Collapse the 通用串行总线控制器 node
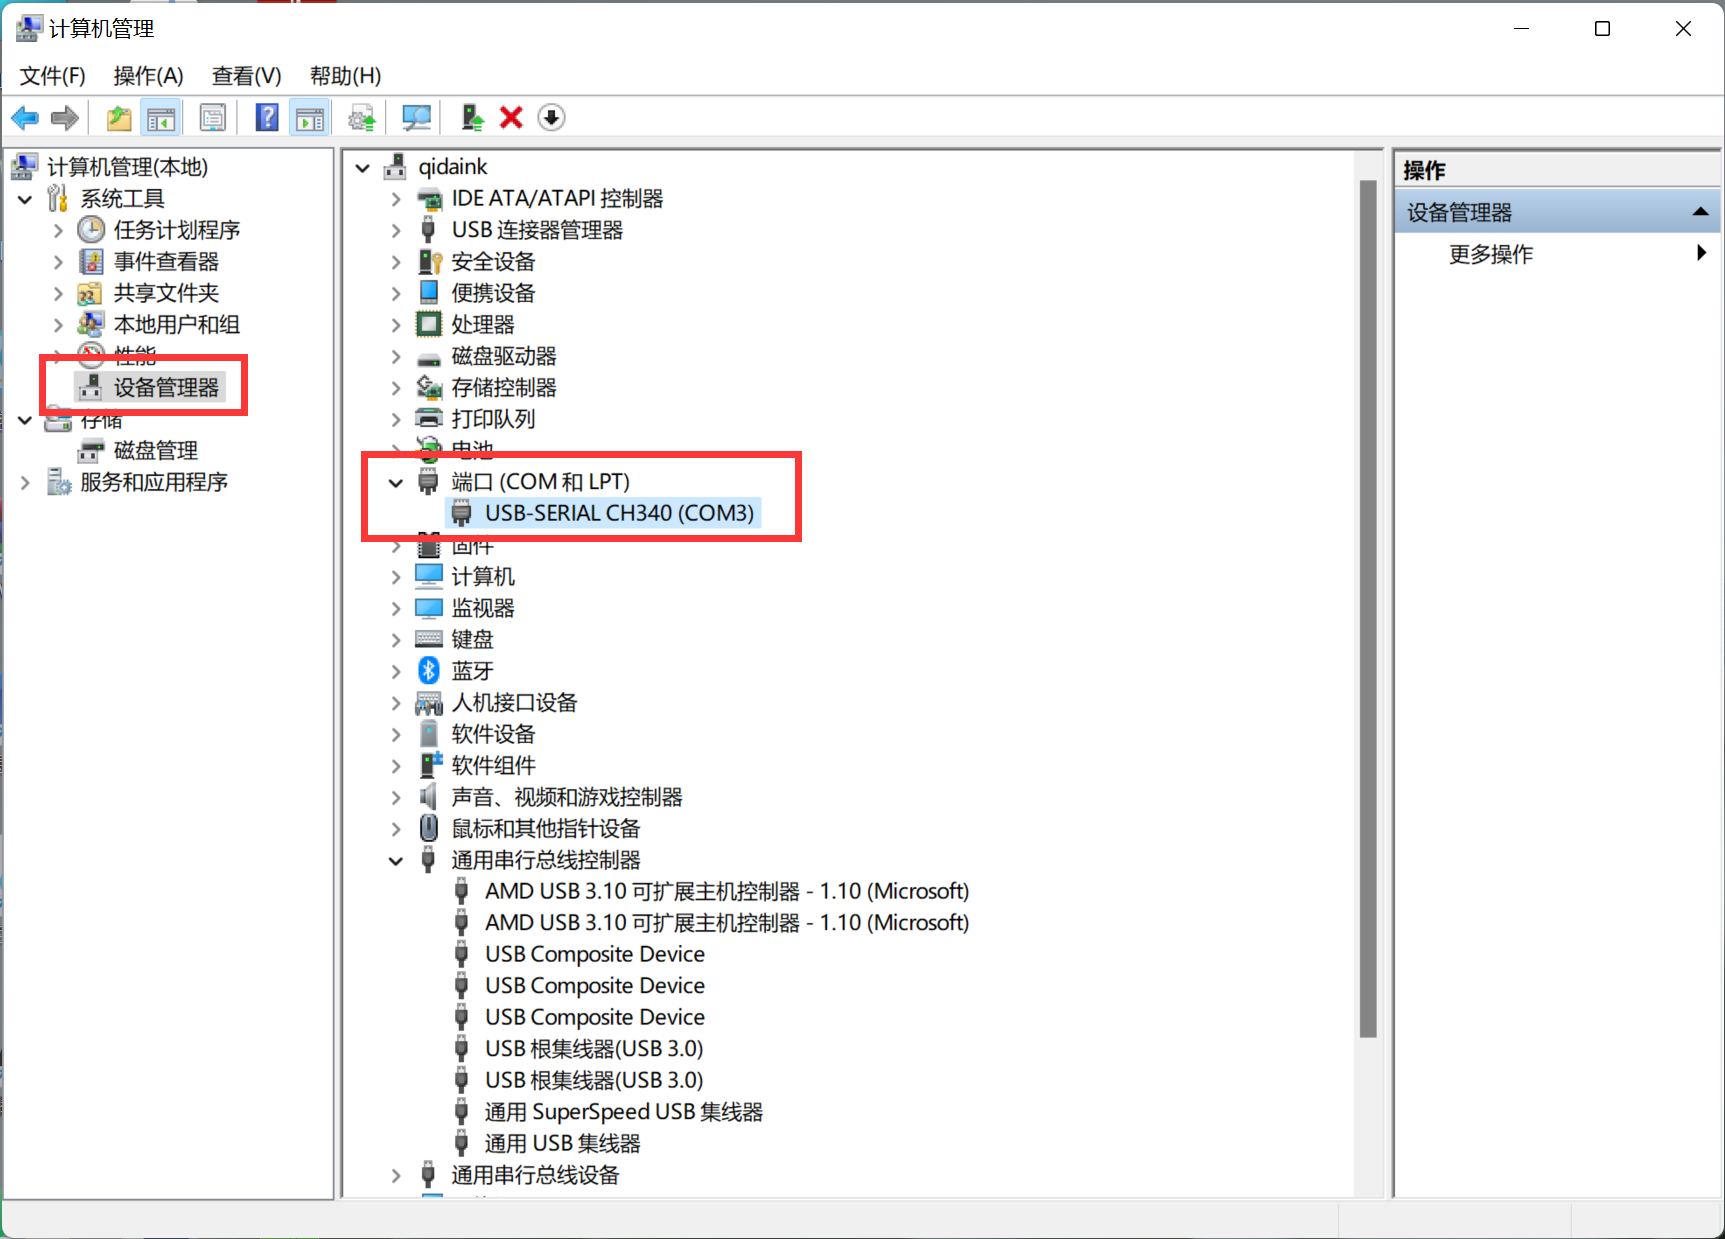Screen dimensions: 1725x1239 click(396, 861)
